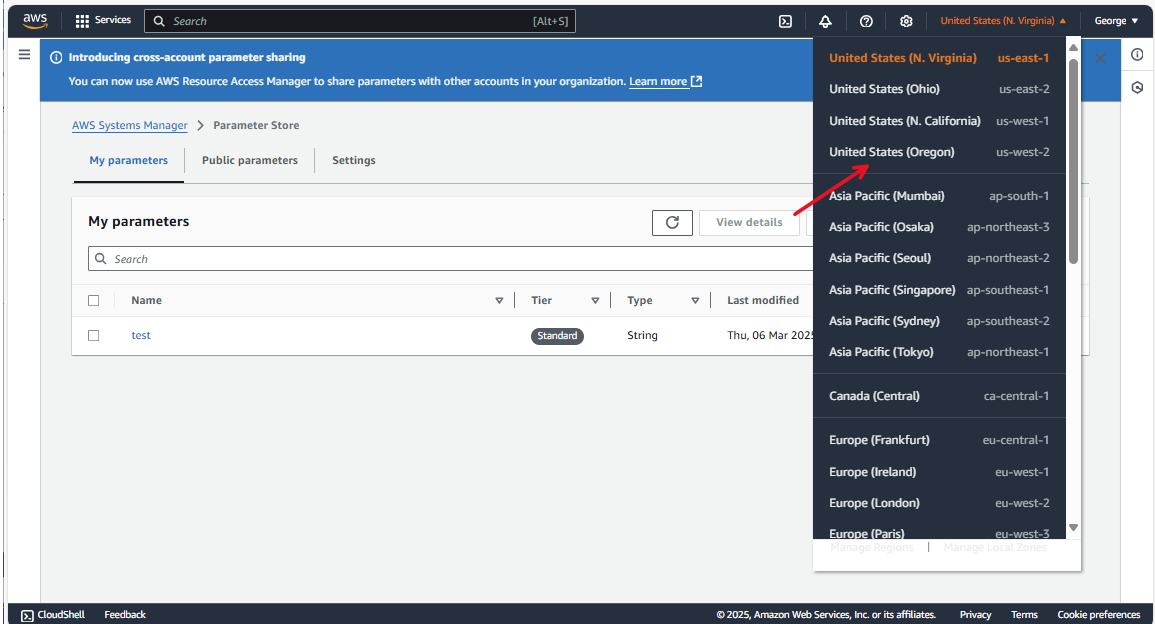
Task: Select United States (Ohio) region
Action: 939,89
